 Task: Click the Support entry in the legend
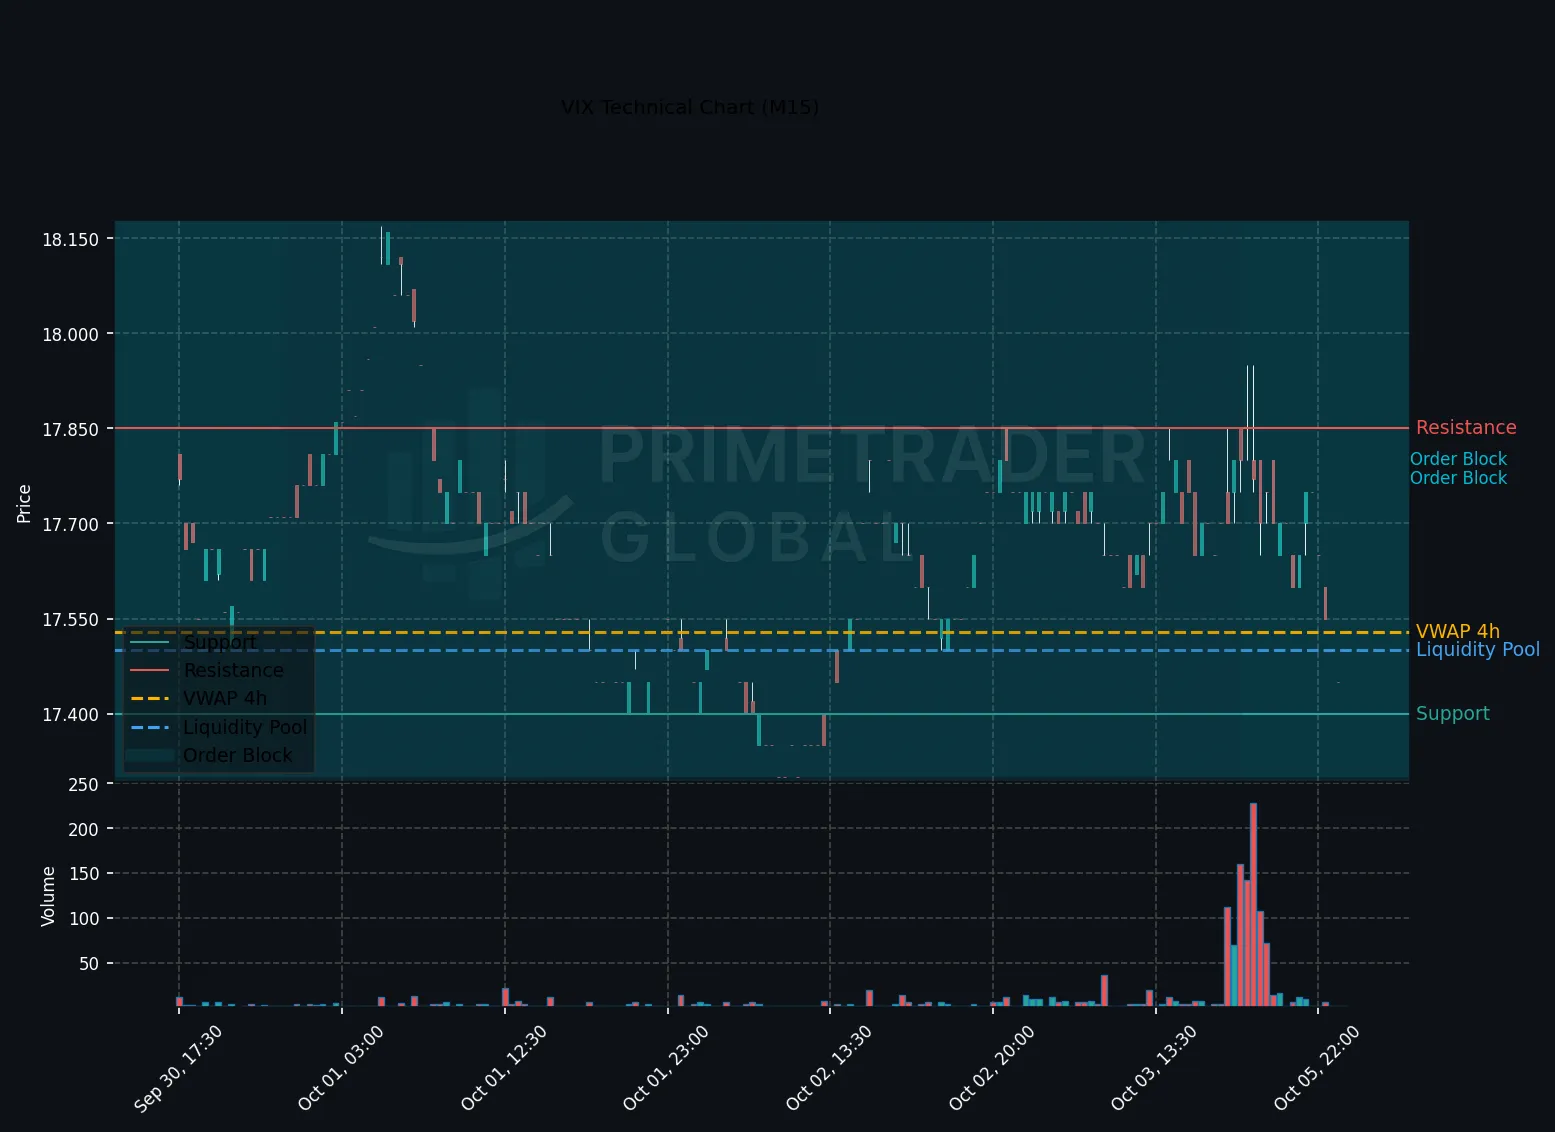(220, 642)
